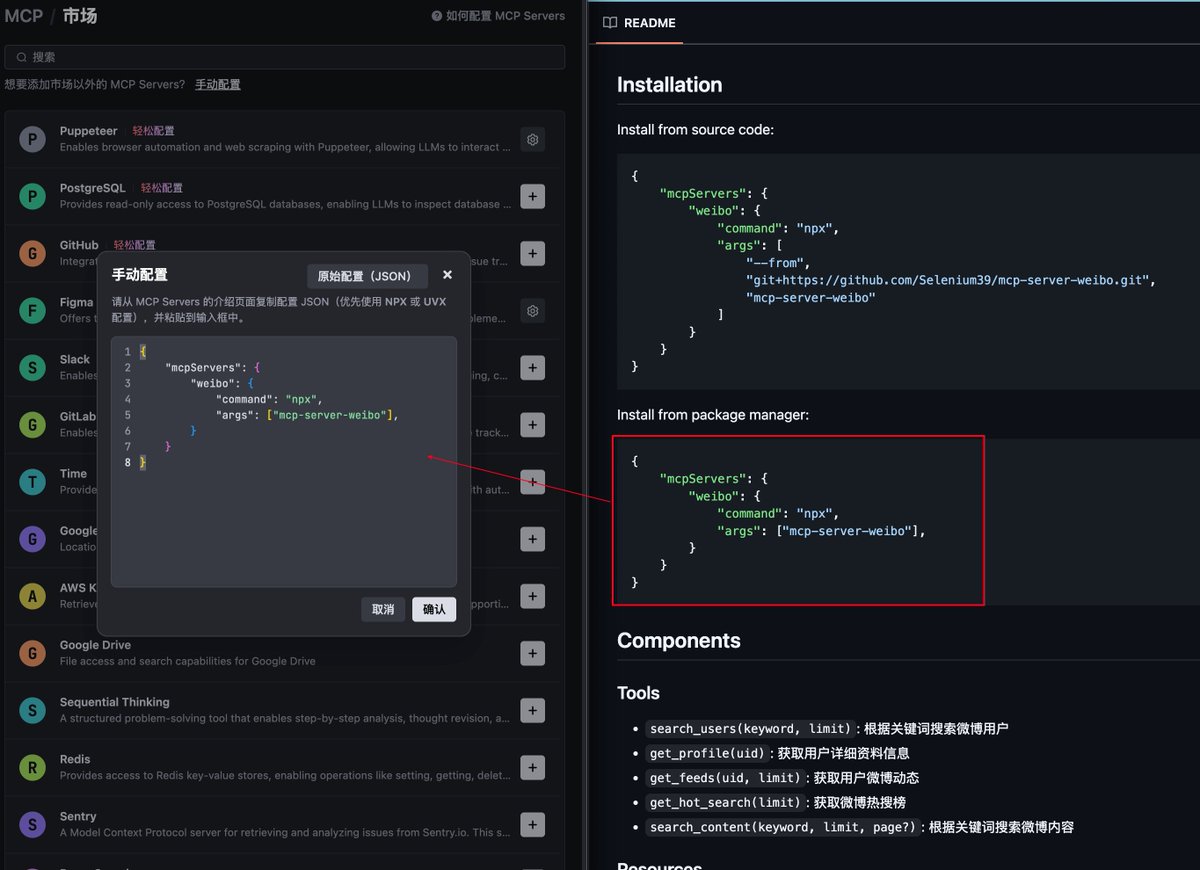Click the Sentry server name
Screen dimensions: 1200x870
click(x=78, y=816)
